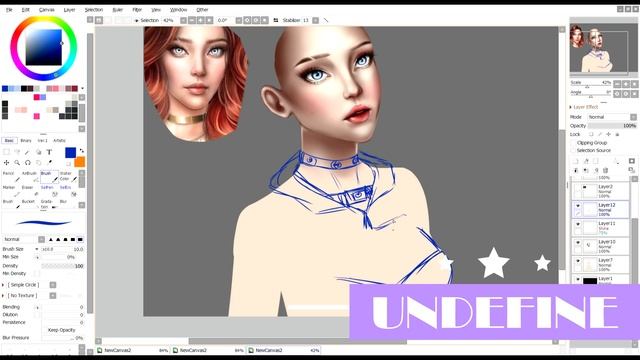The width and height of the screenshot is (640, 360).
Task: Expand the No Texture brush setting
Action: (x=3, y=296)
